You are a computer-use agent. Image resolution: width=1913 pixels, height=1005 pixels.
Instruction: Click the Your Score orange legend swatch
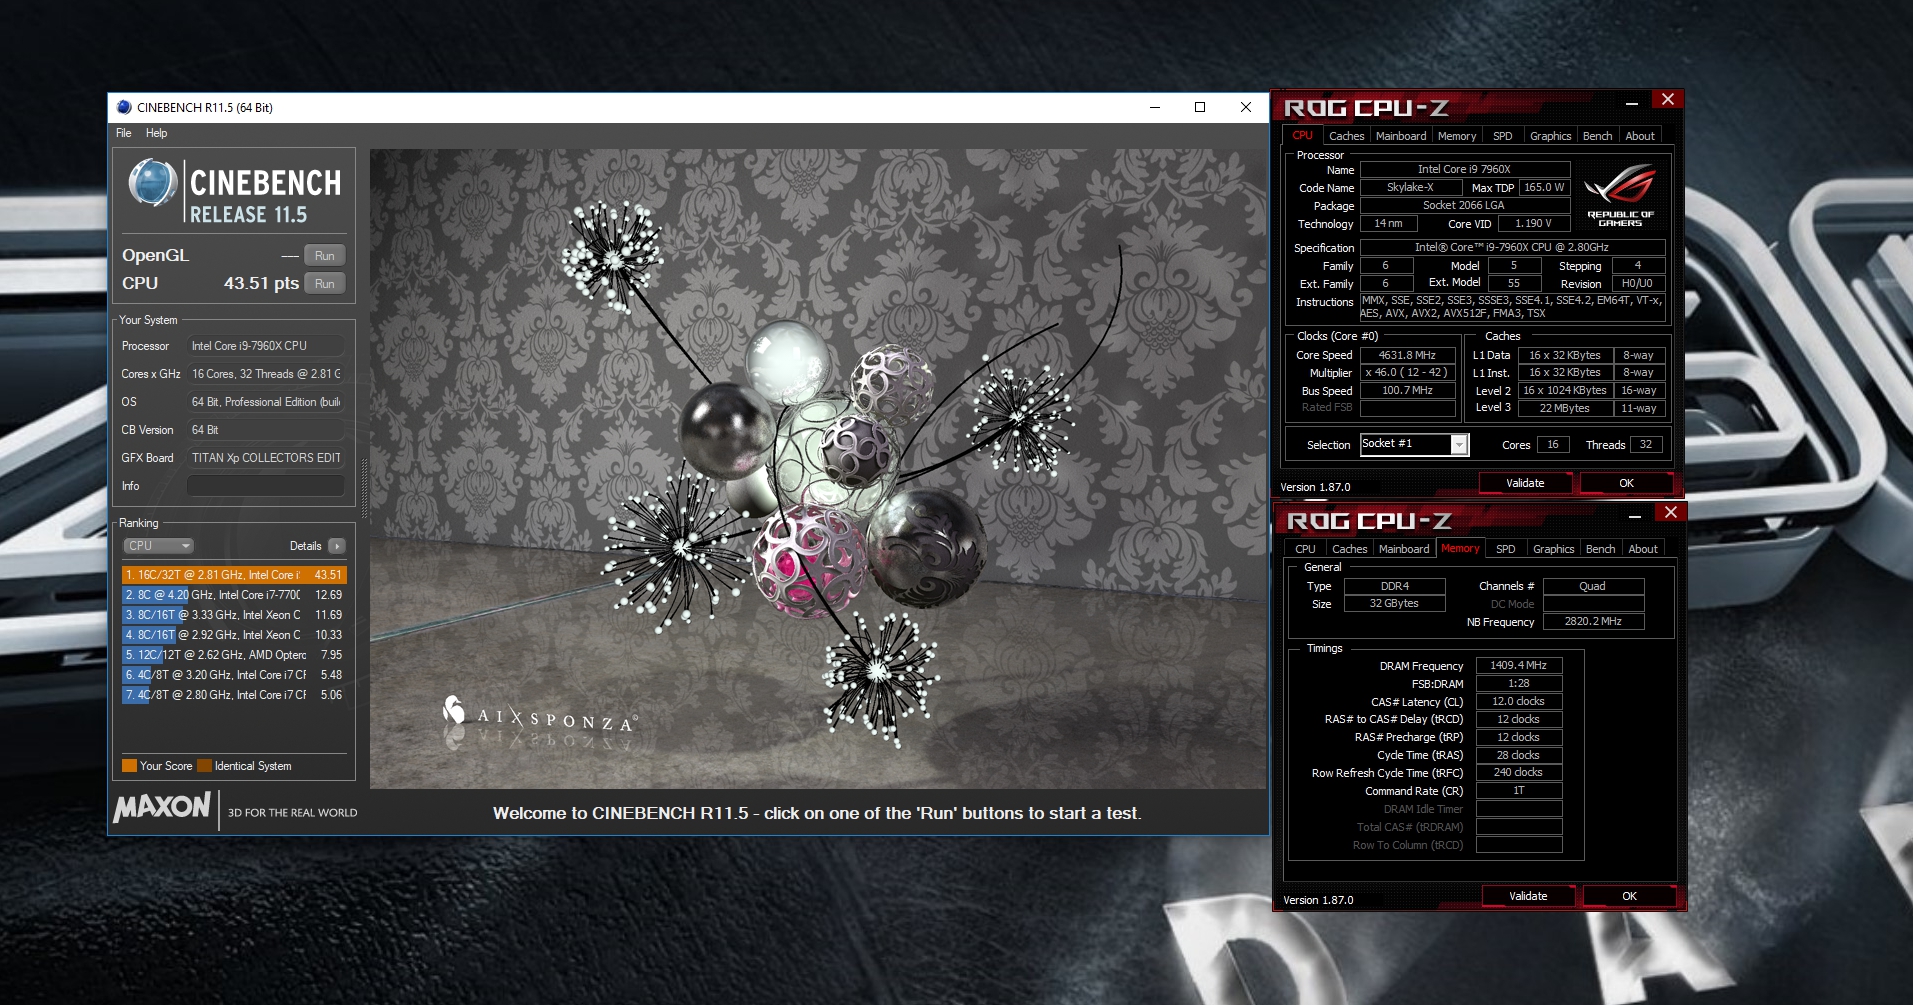(129, 766)
